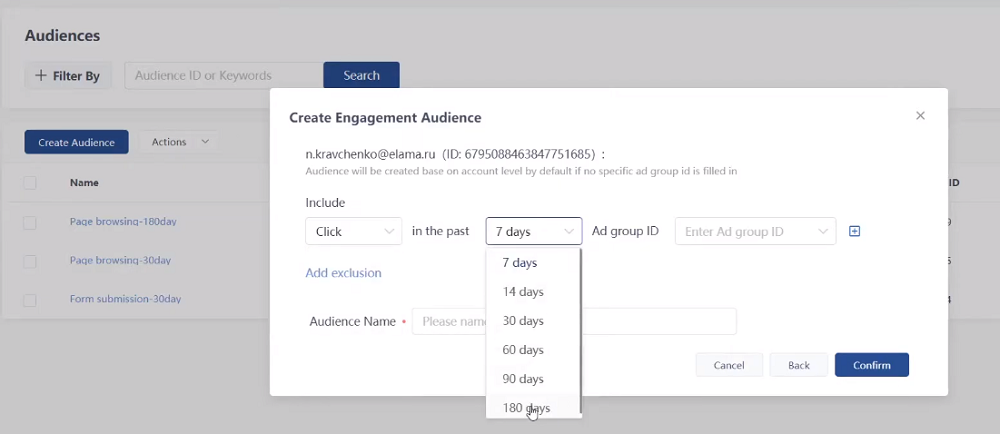Image resolution: width=1000 pixels, height=434 pixels.
Task: Select the 90 days option
Action: point(523,379)
